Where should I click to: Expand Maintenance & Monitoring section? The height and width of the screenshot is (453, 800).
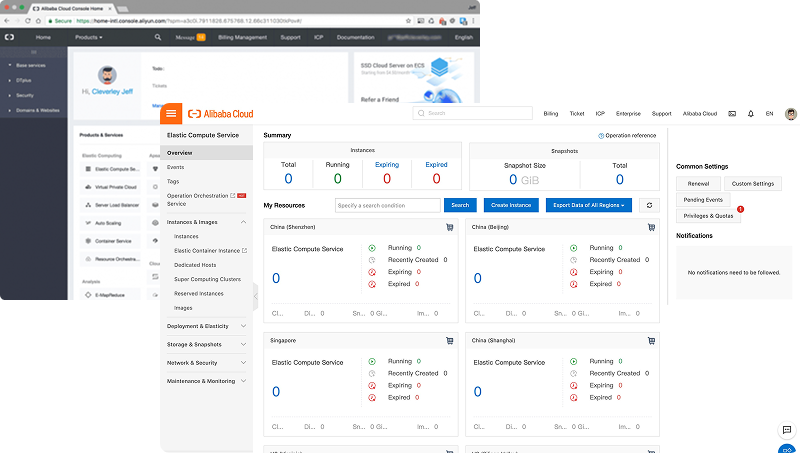click(243, 381)
